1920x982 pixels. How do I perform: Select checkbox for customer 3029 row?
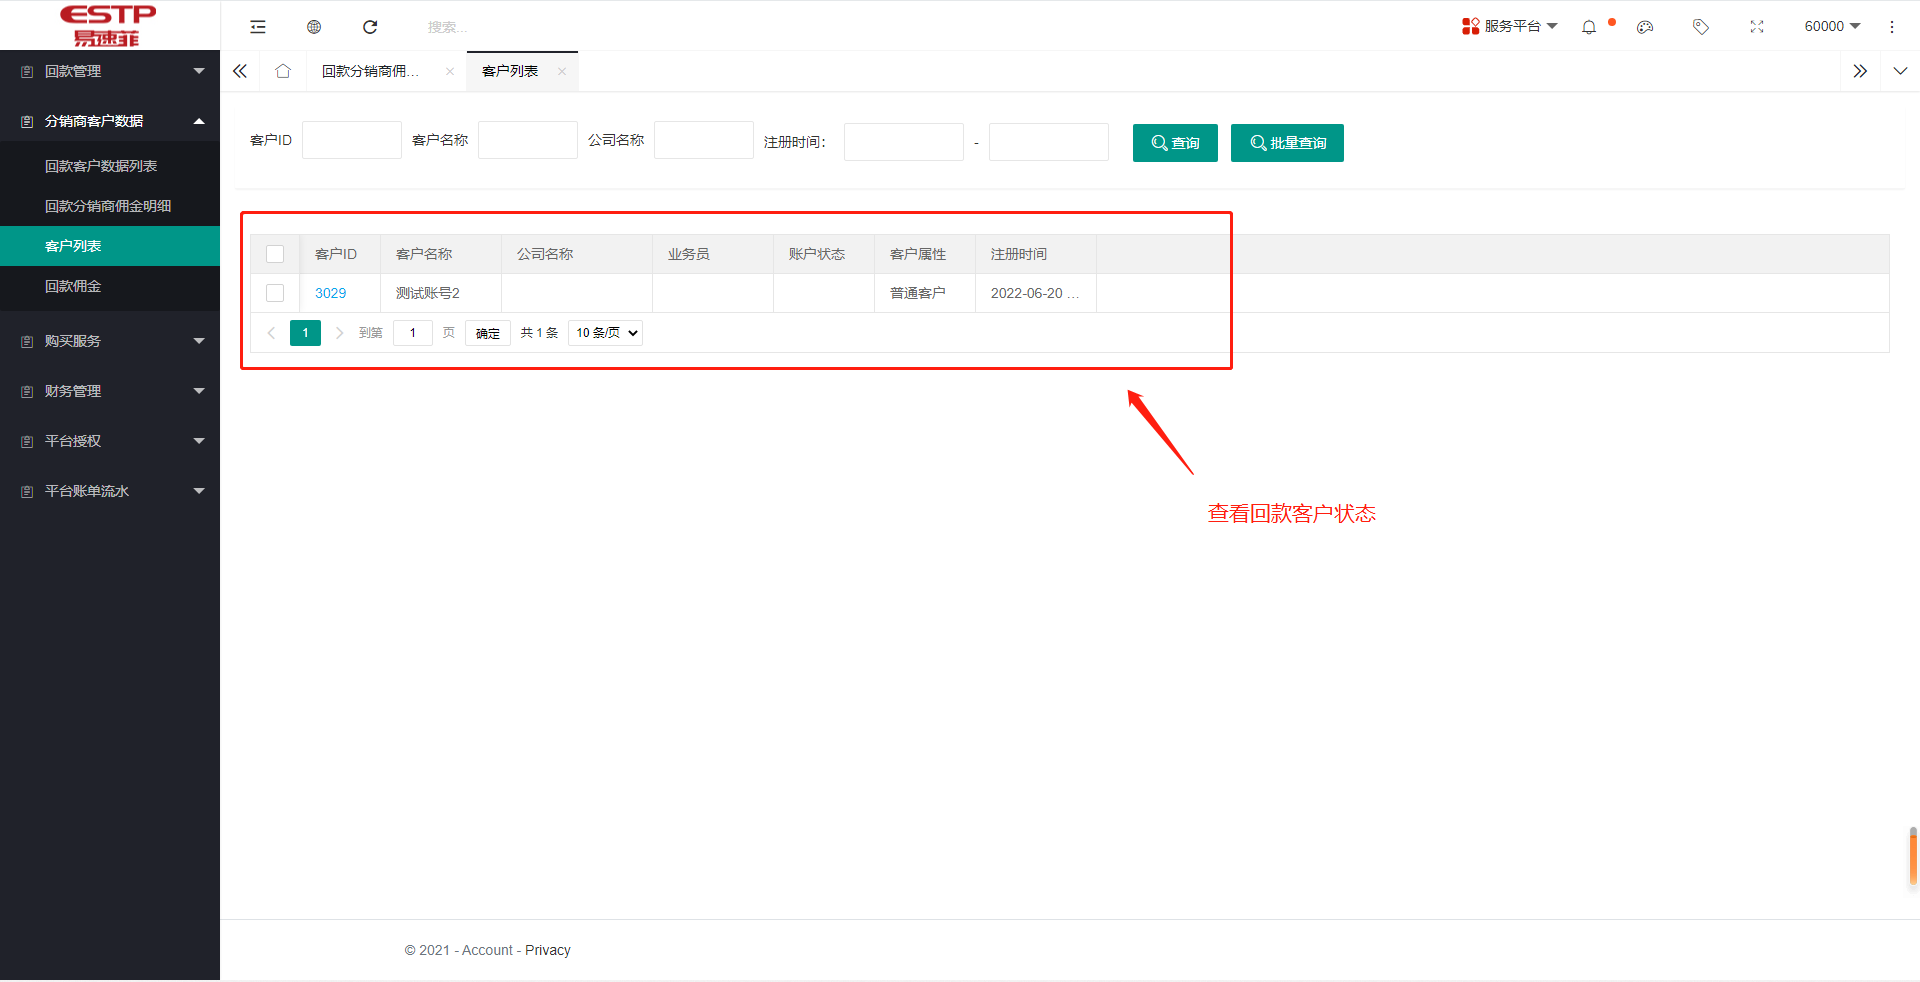click(x=275, y=293)
